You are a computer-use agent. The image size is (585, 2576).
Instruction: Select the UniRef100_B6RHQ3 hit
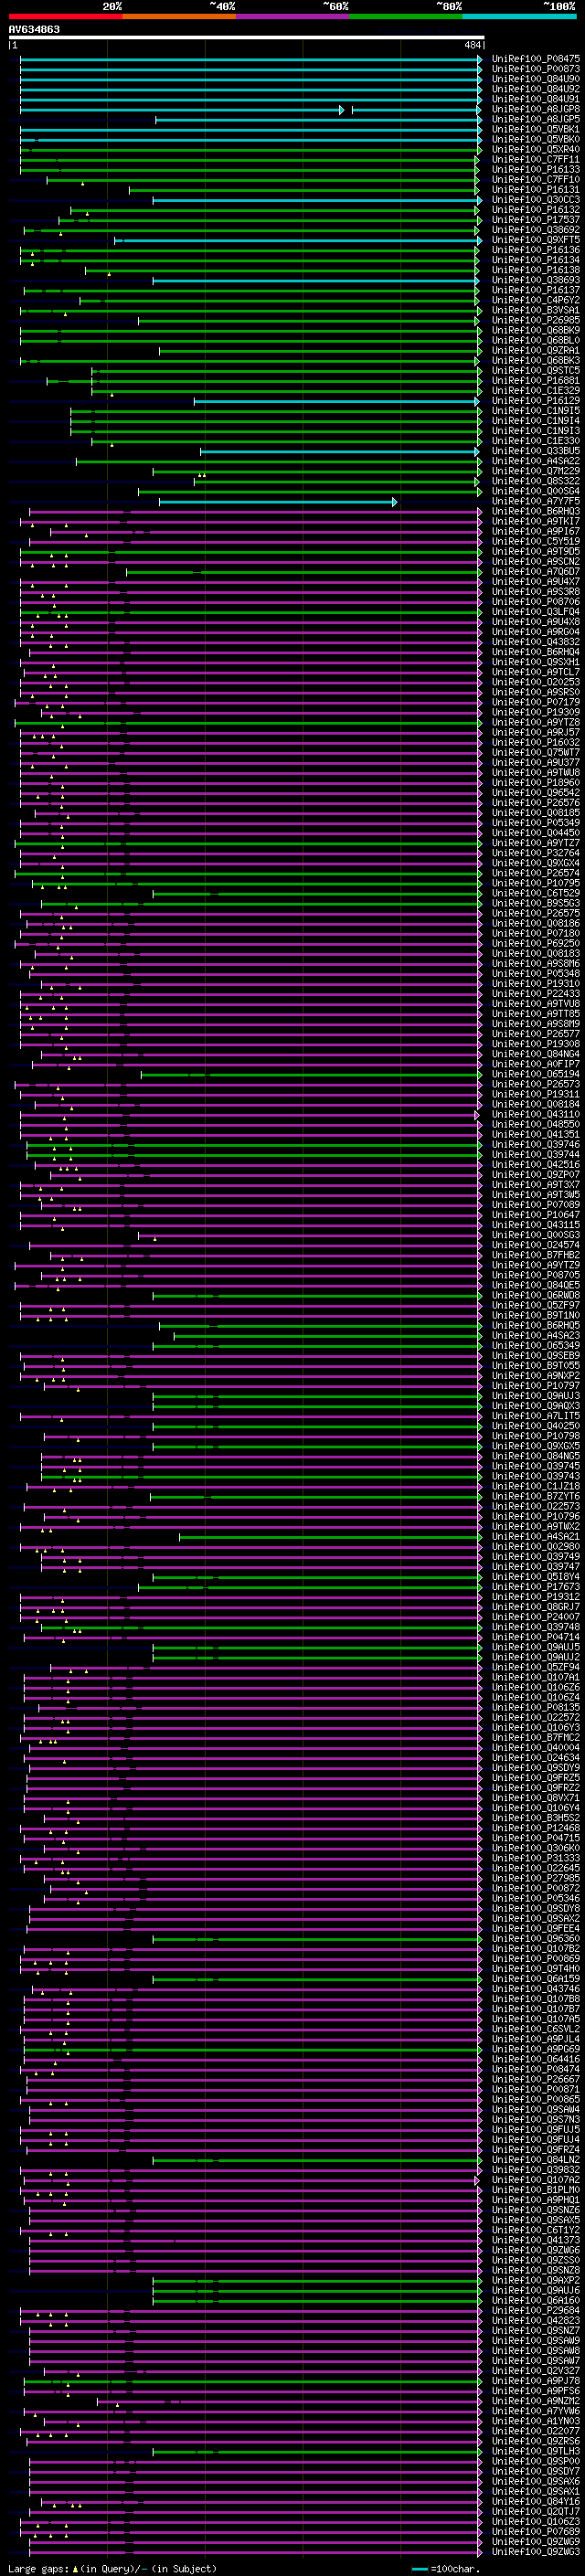pyautogui.click(x=536, y=511)
